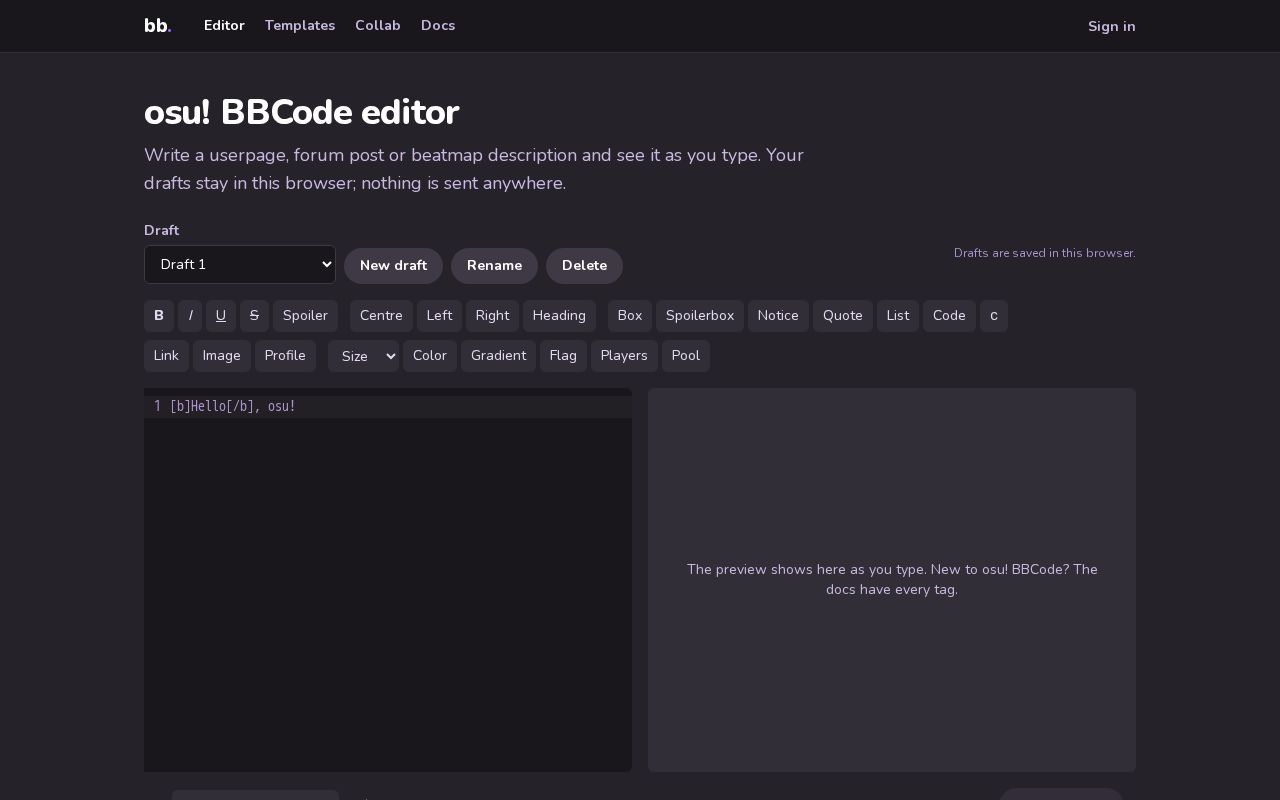Image resolution: width=1280 pixels, height=800 pixels.
Task: Insert a Link tag
Action: (x=166, y=356)
